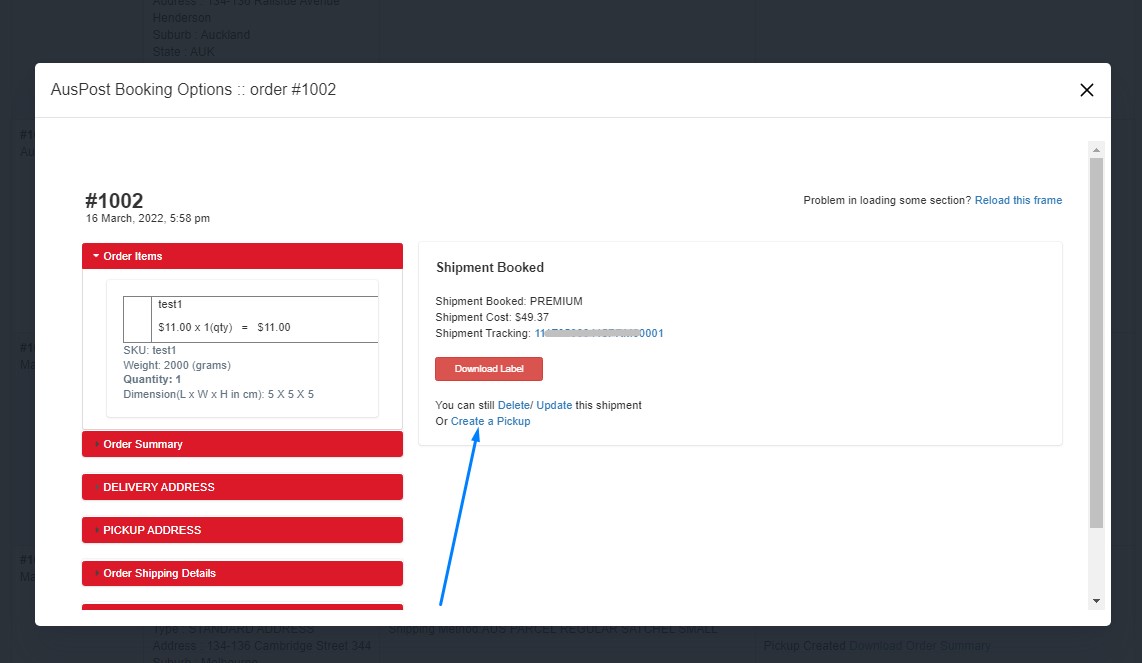Click the $11.00 x 1(qty) price line
The width and height of the screenshot is (1142, 663).
224,327
